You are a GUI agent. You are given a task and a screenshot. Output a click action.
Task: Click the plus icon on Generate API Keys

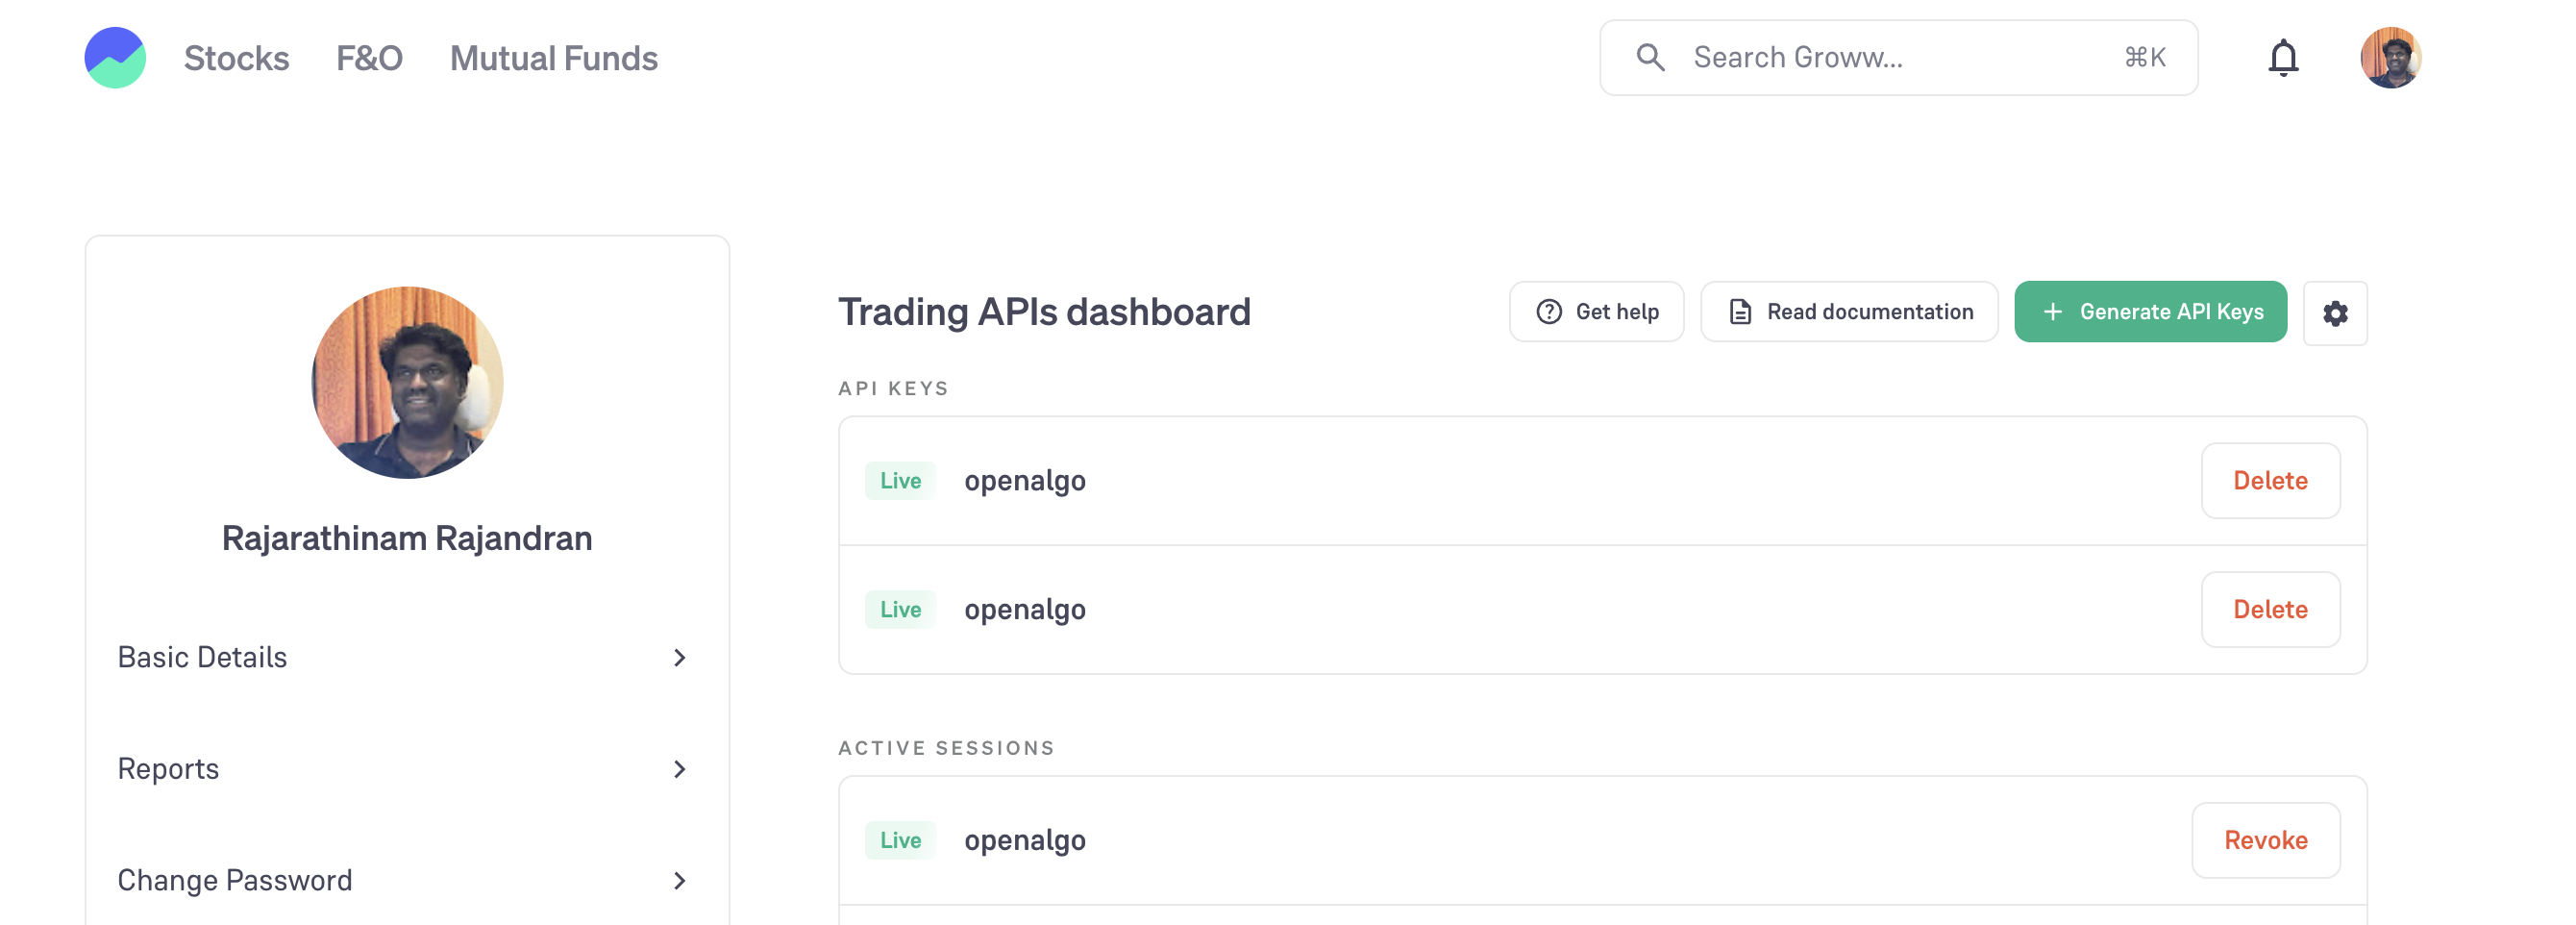click(x=2053, y=312)
